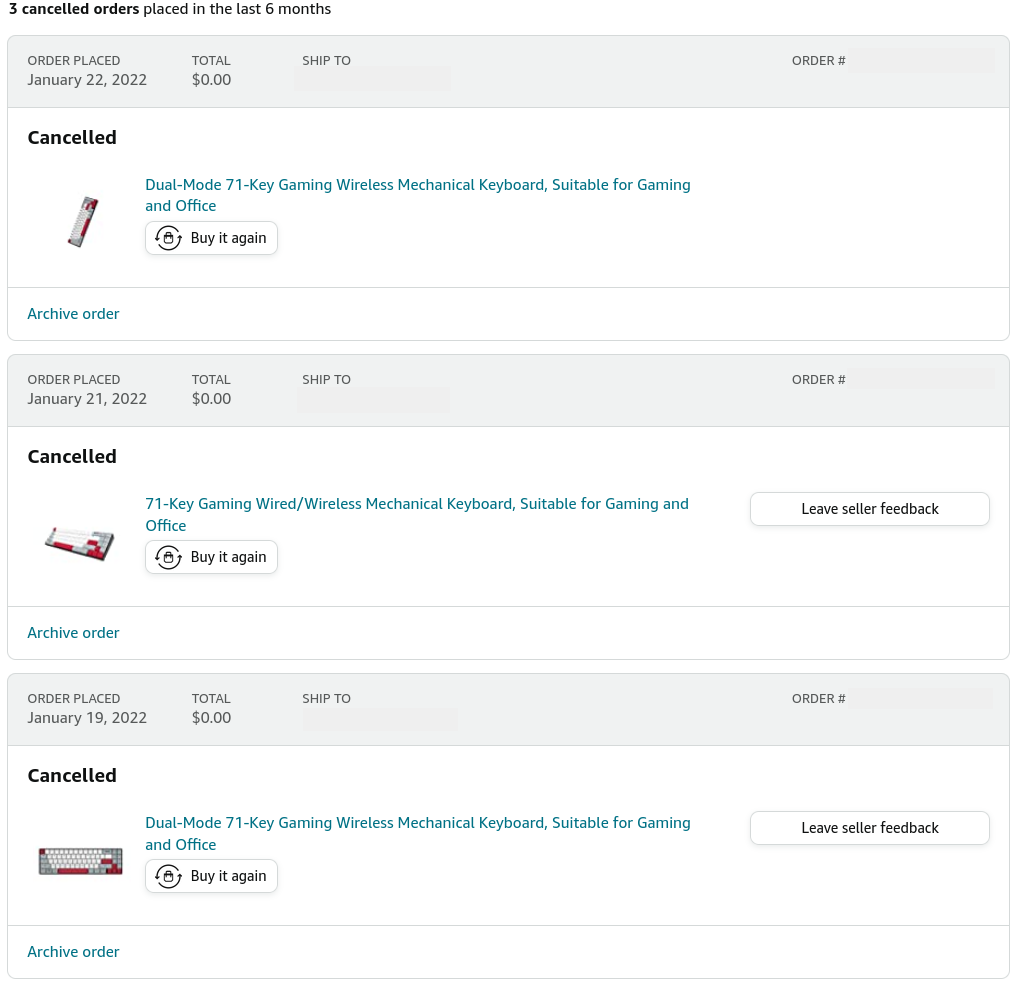The height and width of the screenshot is (990, 1026).
Task: Leave seller feedback for January 19 order
Action: 870,828
